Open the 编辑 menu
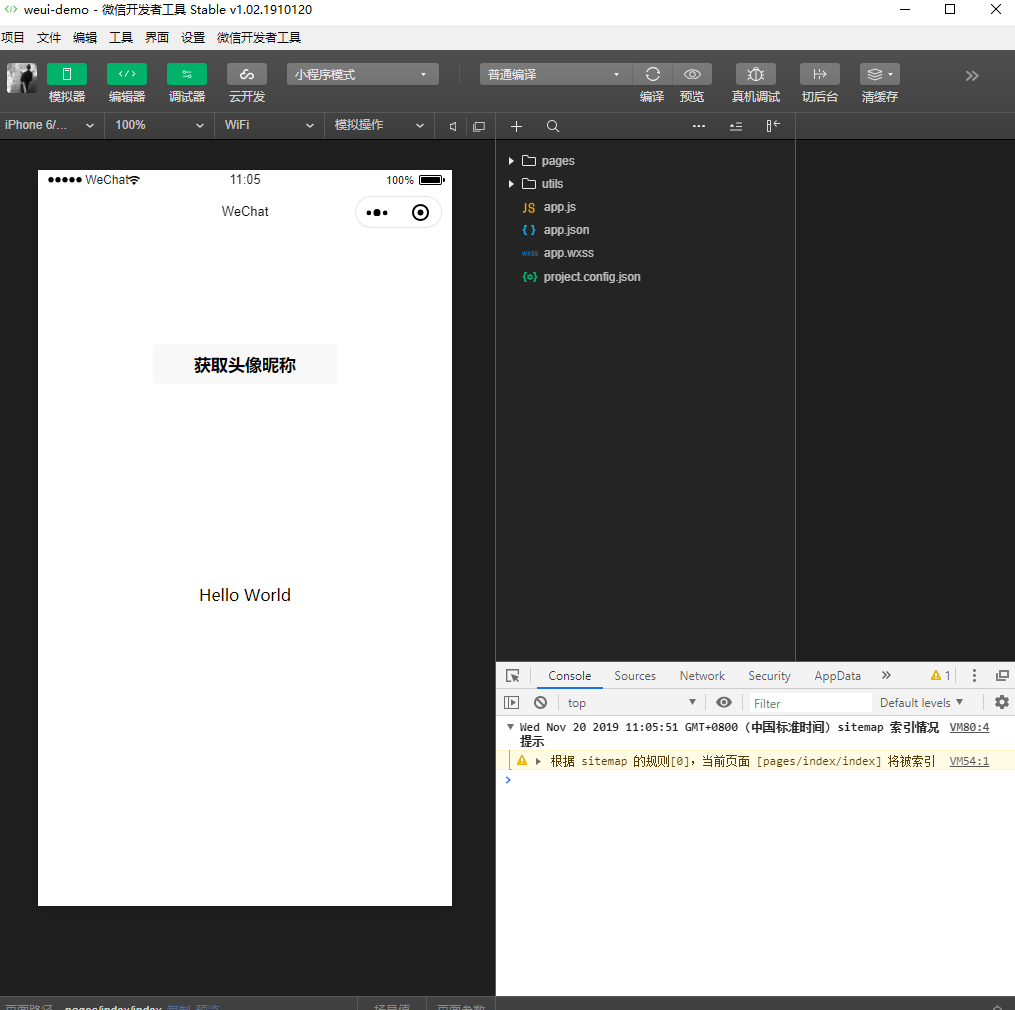Screen dimensions: 1015x1010 coord(85,38)
